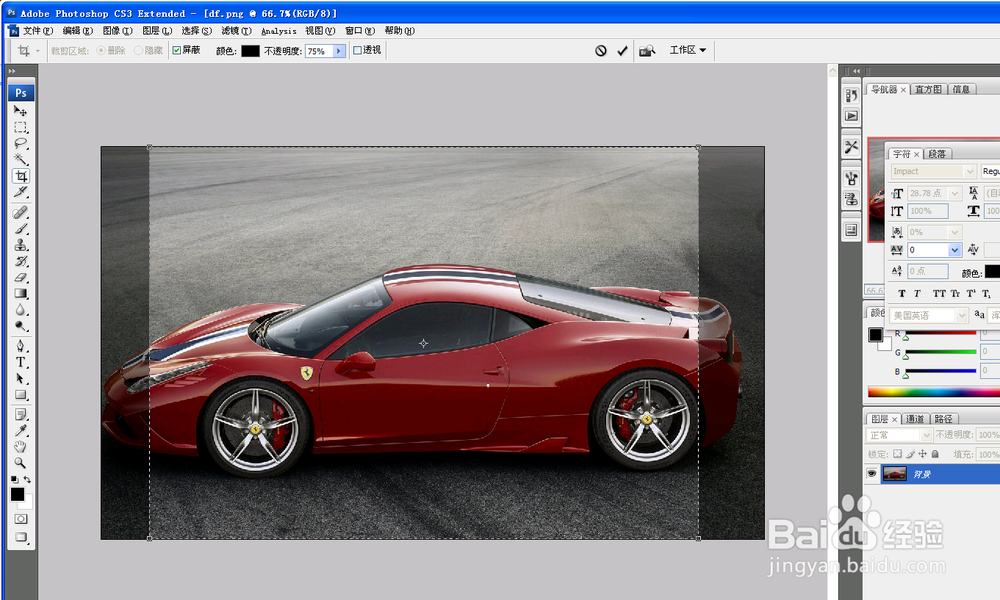Cancel the crop operation icon
Image resolution: width=1000 pixels, height=600 pixels.
pyautogui.click(x=601, y=51)
